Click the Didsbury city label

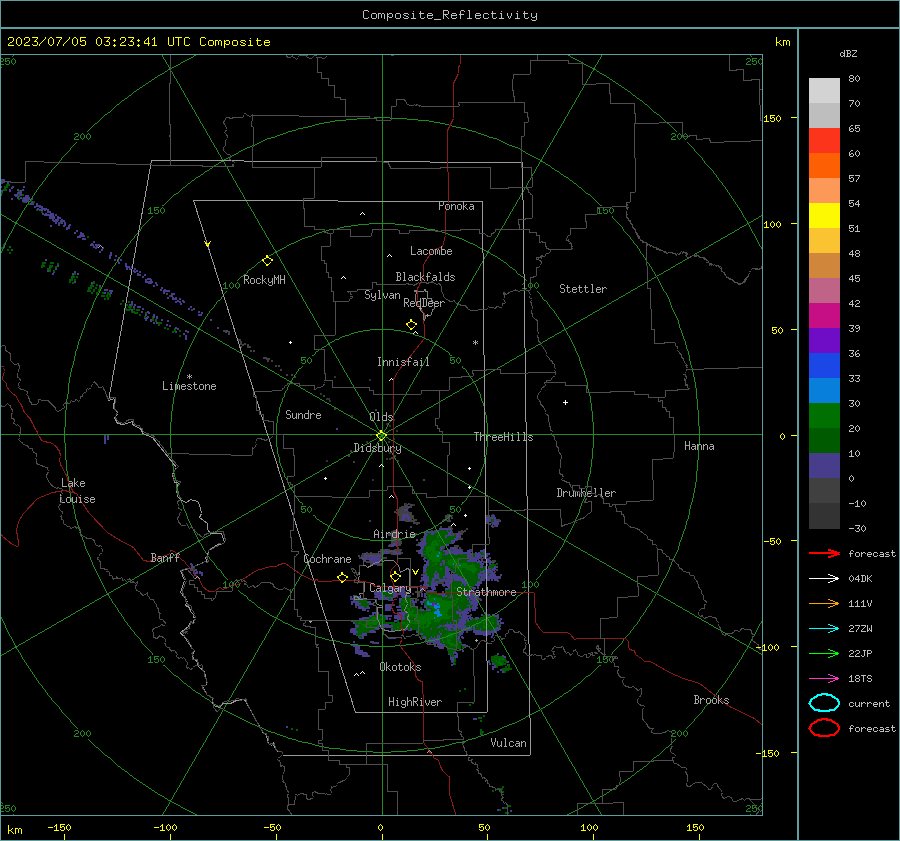click(x=377, y=448)
